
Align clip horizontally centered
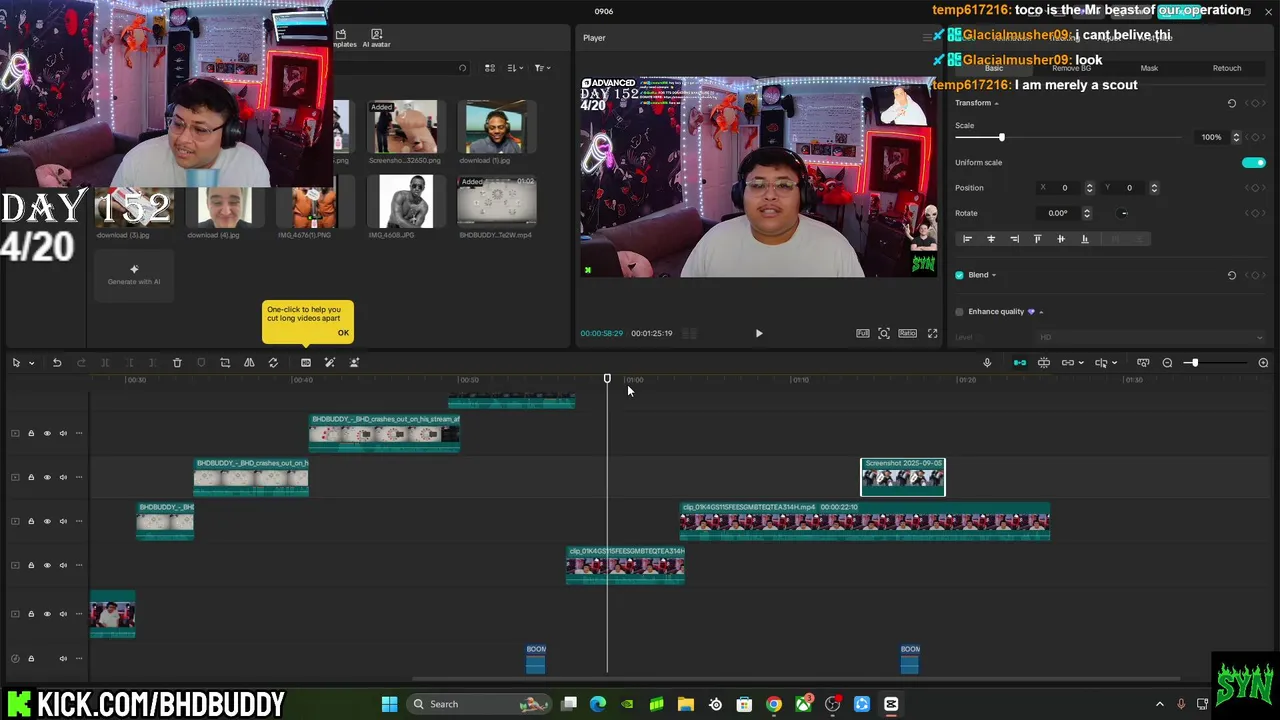click(x=991, y=239)
